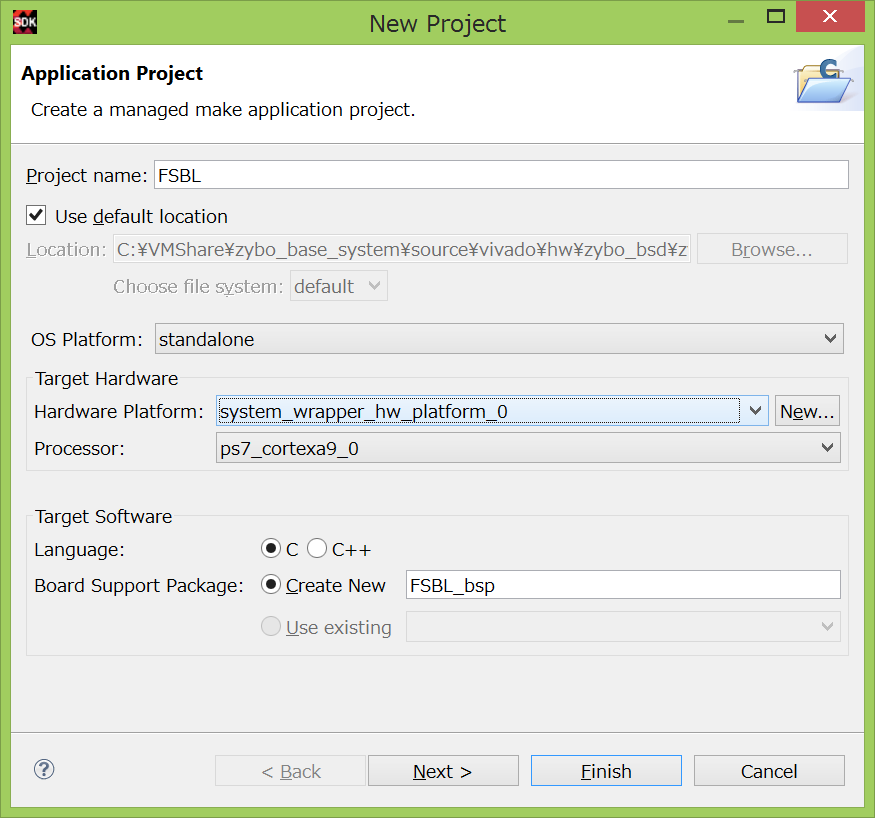The image size is (875, 818).
Task: Click 'Create a managed make application project.' text
Action: (x=223, y=110)
